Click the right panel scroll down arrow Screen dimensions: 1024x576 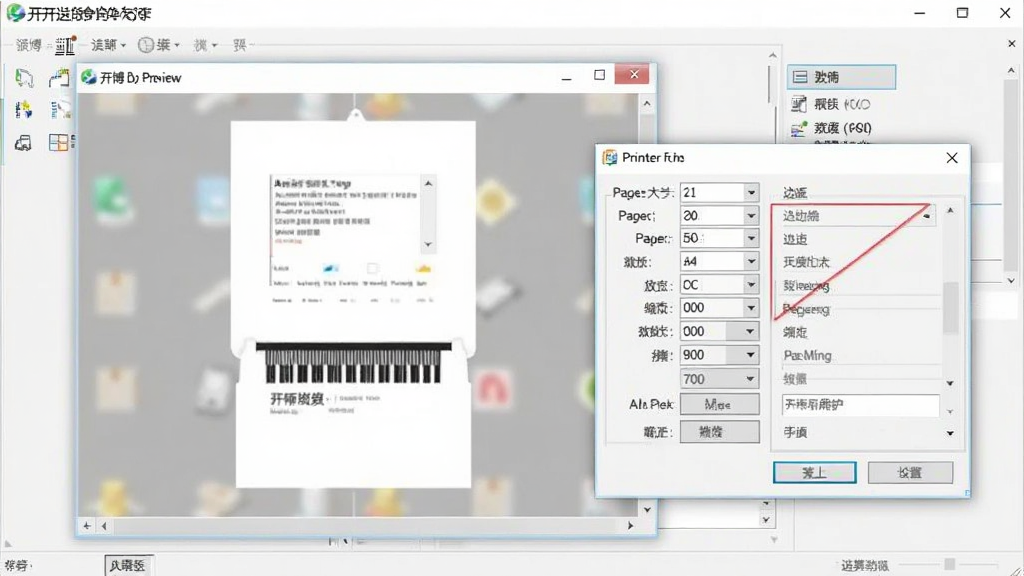(x=1012, y=280)
